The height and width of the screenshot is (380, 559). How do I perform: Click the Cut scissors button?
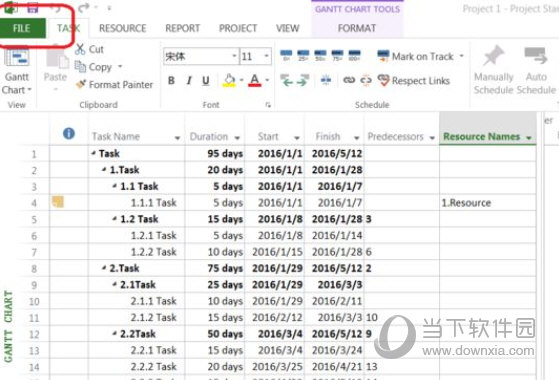click(89, 49)
